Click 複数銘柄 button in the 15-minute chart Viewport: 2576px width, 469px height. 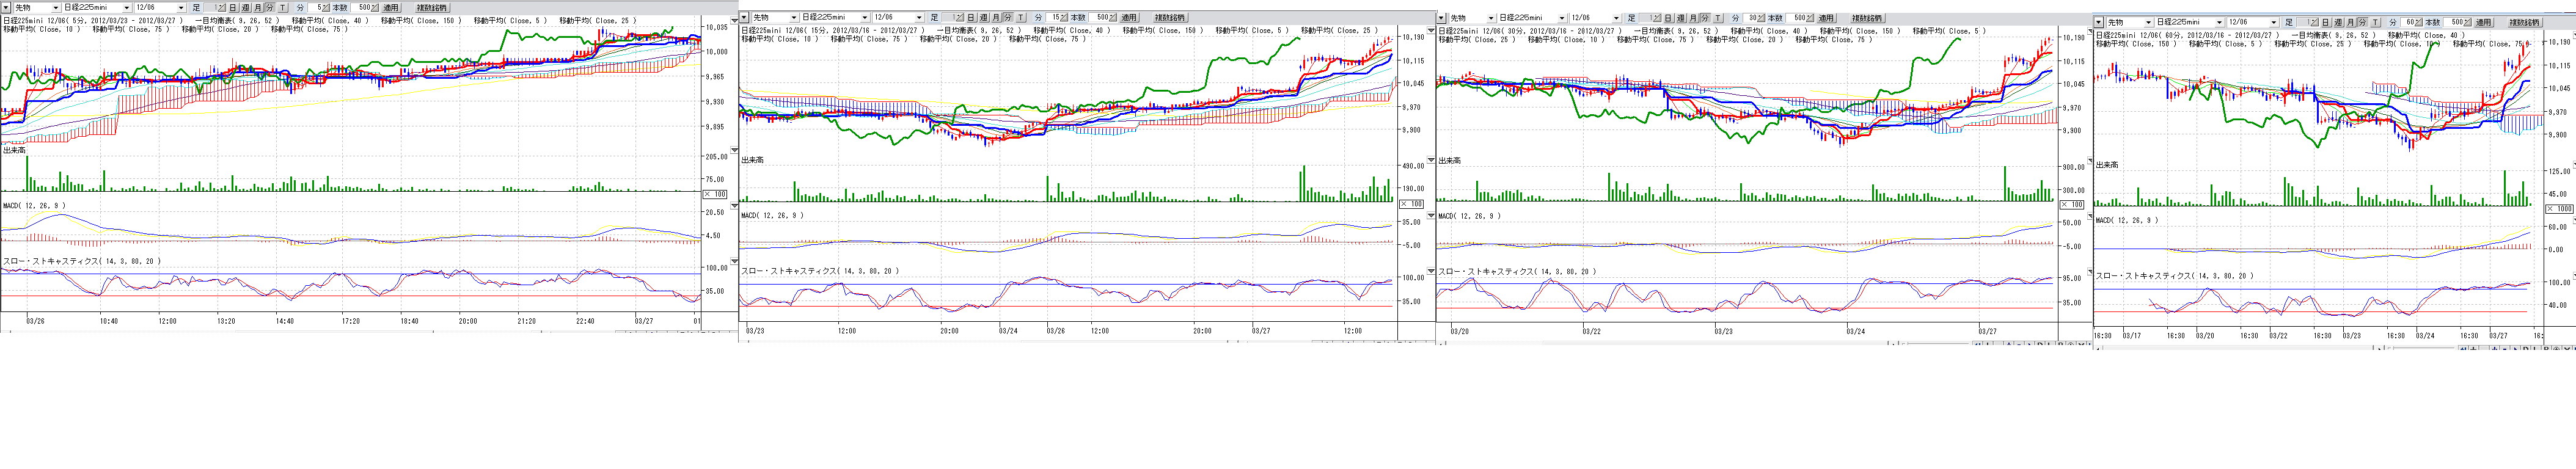pos(1169,18)
